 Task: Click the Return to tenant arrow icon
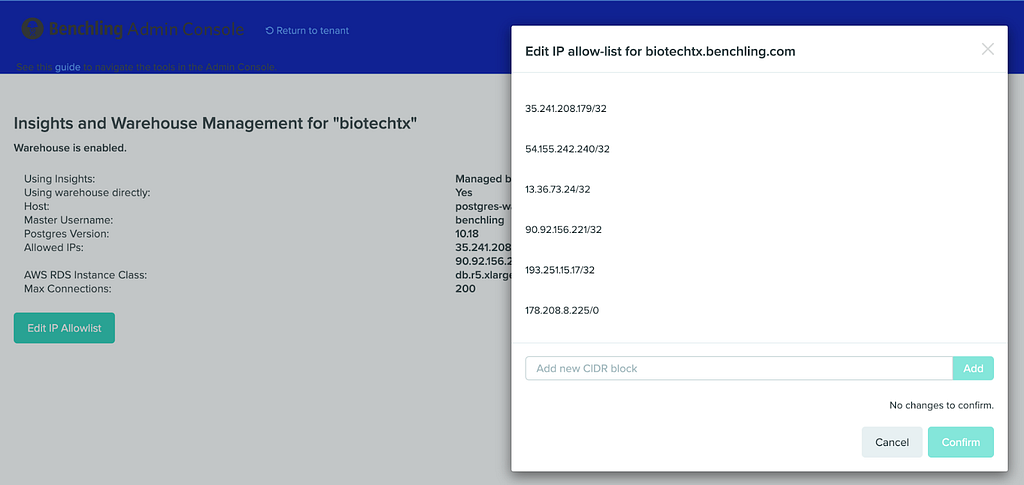[x=269, y=31]
